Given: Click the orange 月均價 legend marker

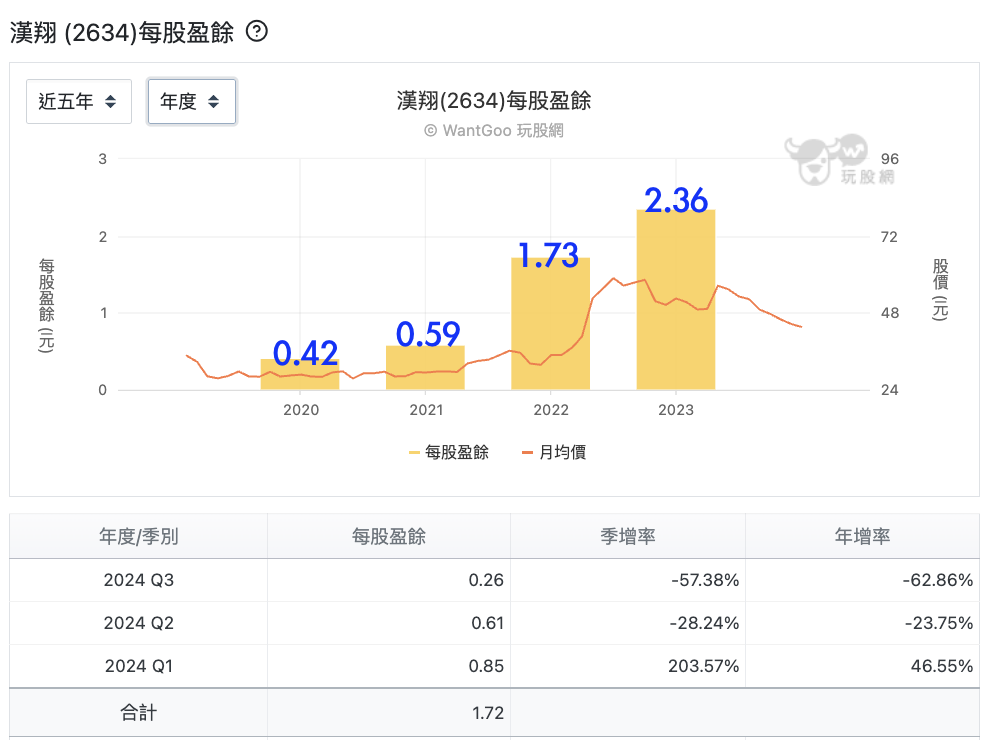Looking at the screenshot, I should (528, 453).
